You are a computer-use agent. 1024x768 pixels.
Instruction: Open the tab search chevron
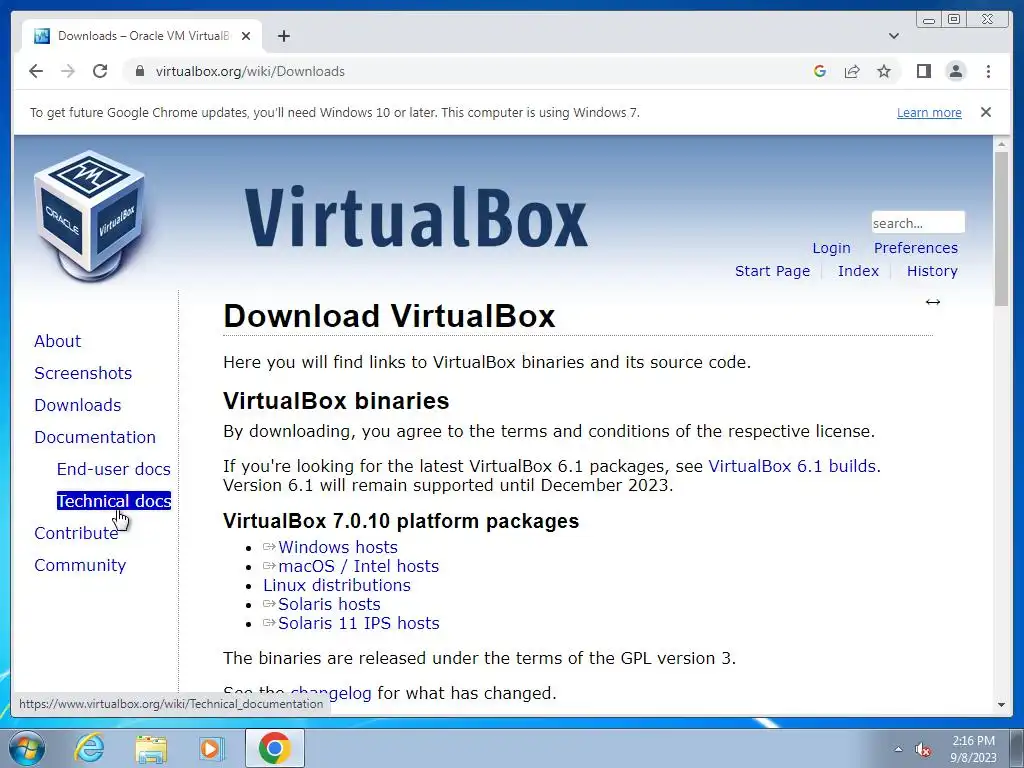(893, 36)
